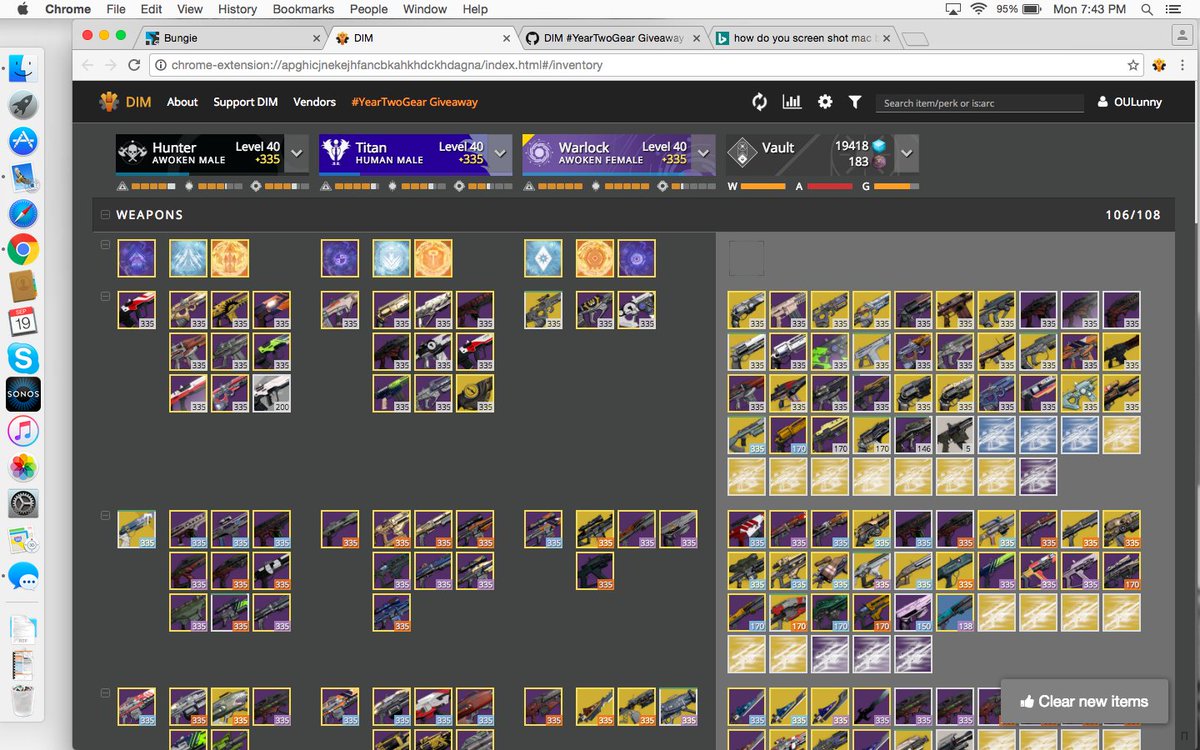Image resolution: width=1200 pixels, height=750 pixels.
Task: Collapse the WEAPONS section
Action: [x=105, y=214]
